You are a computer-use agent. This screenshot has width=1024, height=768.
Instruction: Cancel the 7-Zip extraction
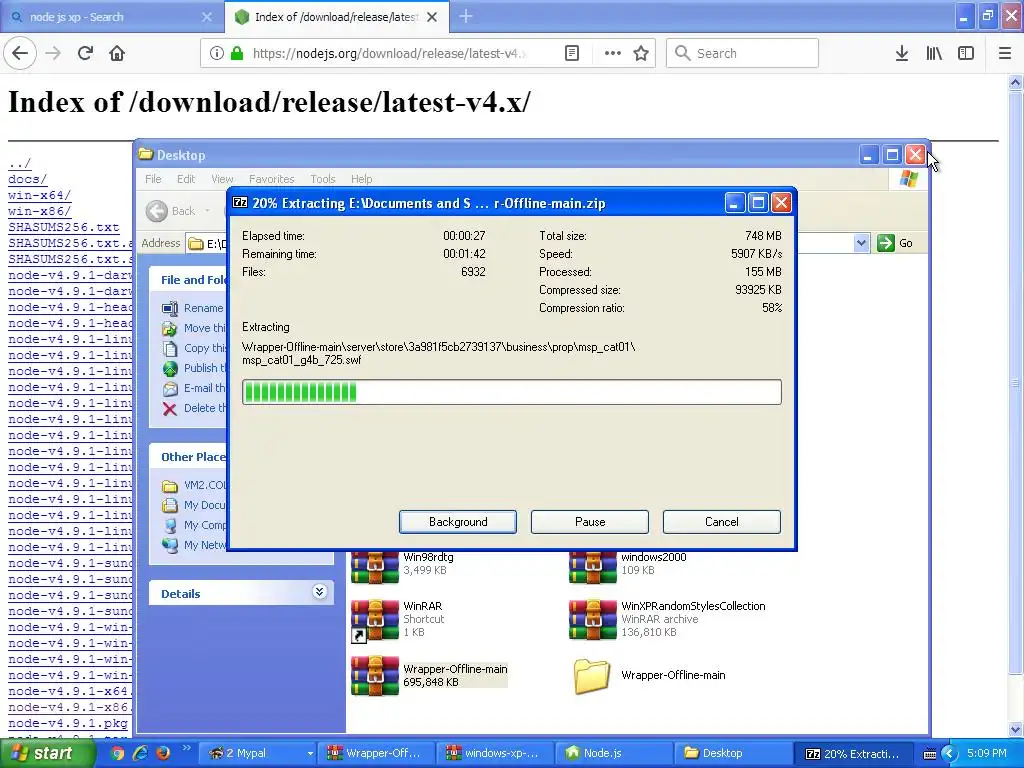click(722, 522)
